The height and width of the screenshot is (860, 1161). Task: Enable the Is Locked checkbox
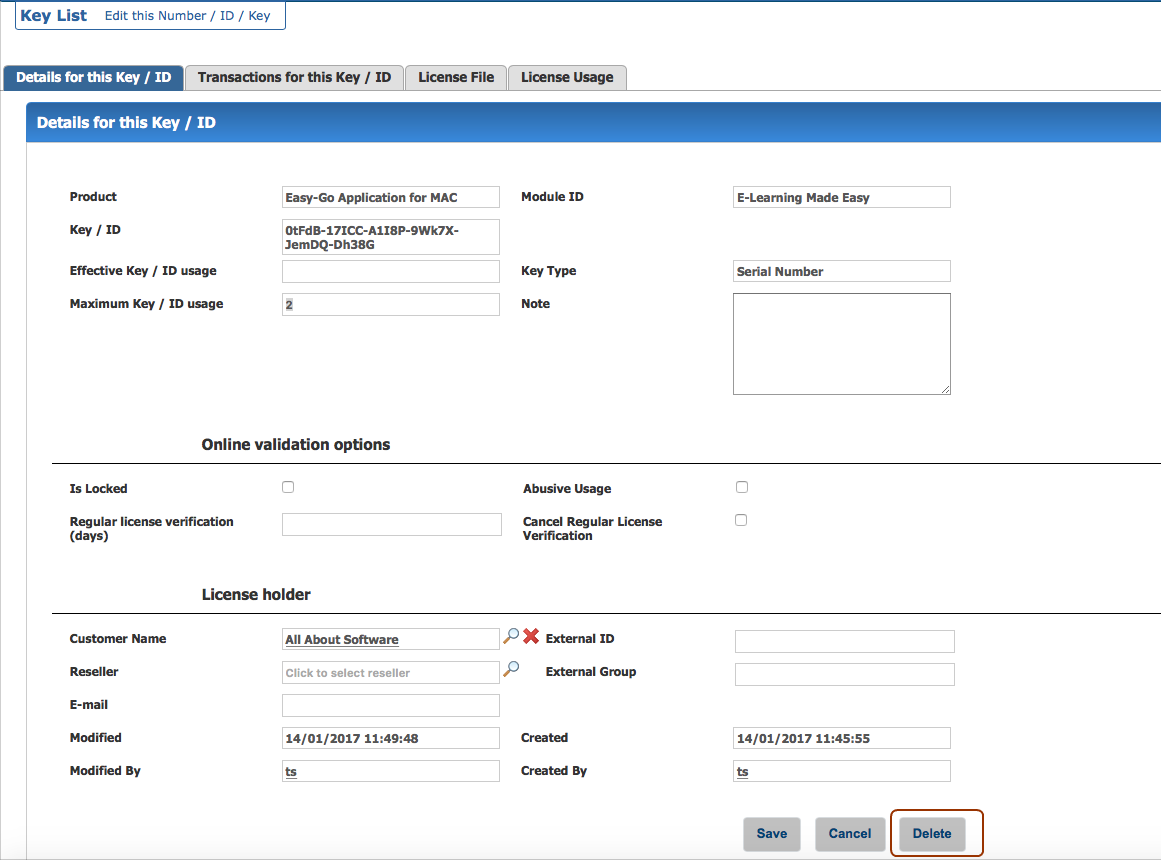288,487
